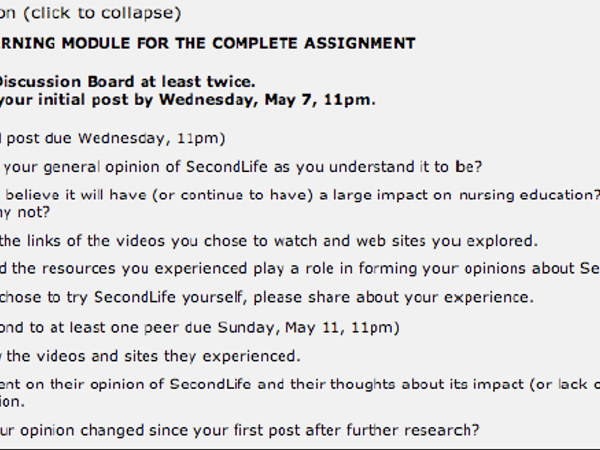Screen dimensions: 600x450
Task: Click the words 'web sites you explored'
Action: pyautogui.click(x=445, y=241)
